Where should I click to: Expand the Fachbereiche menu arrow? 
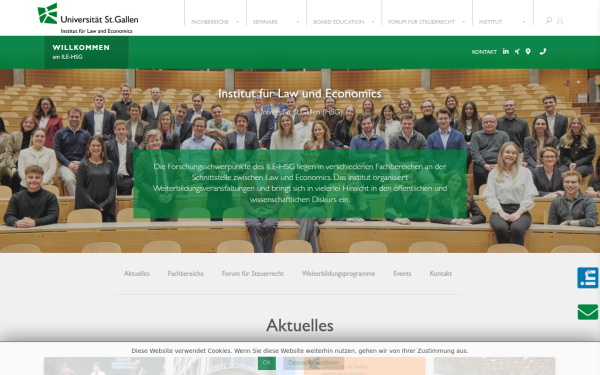(237, 22)
